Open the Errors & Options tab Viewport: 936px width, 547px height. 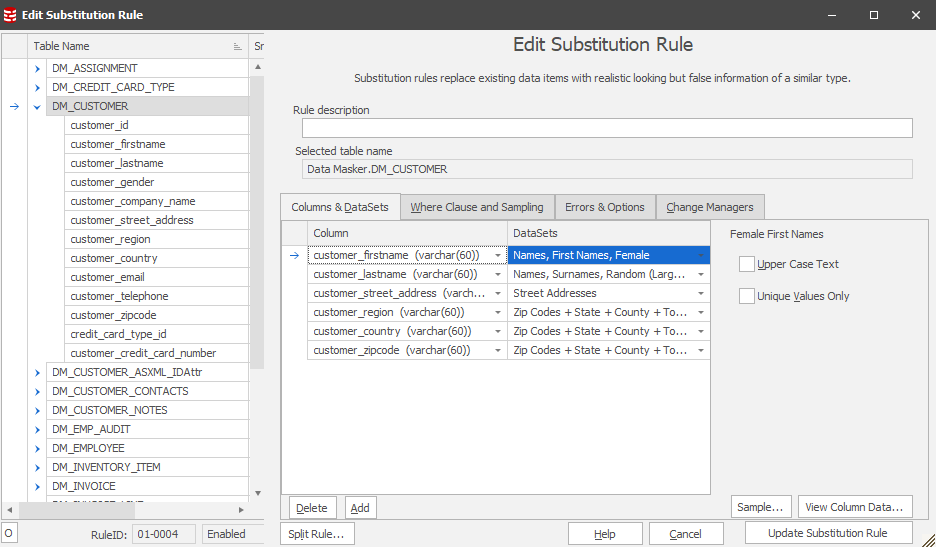pyautogui.click(x=604, y=207)
